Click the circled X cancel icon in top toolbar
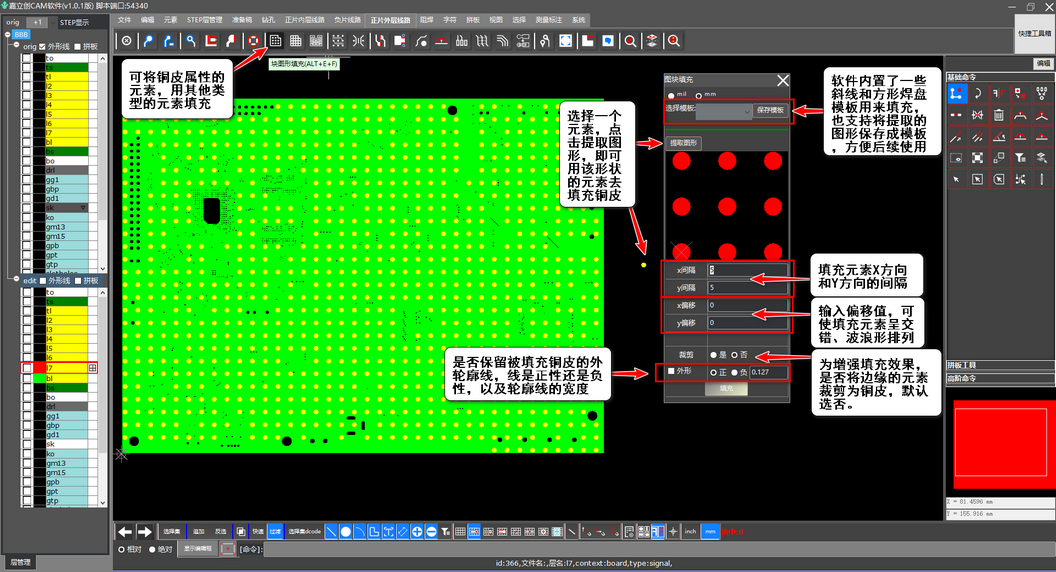 tap(127, 41)
